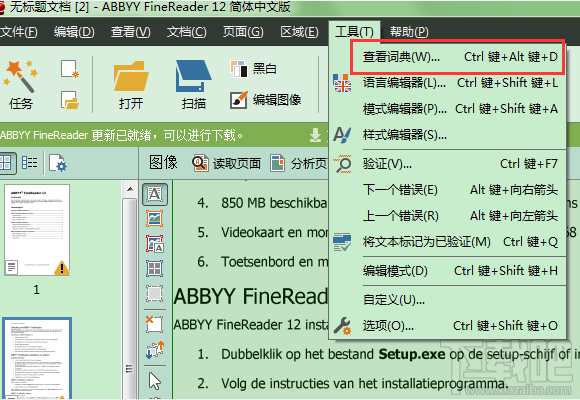Open 帮助(P) menu

click(x=409, y=32)
